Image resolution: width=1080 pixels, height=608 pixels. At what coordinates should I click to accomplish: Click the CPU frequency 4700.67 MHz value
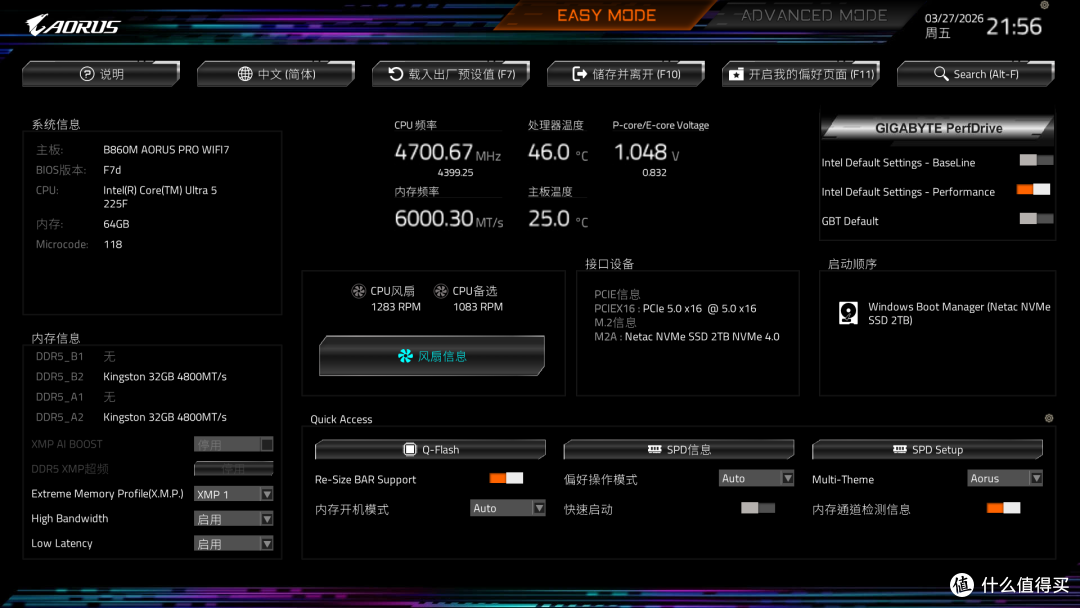pyautogui.click(x=448, y=152)
